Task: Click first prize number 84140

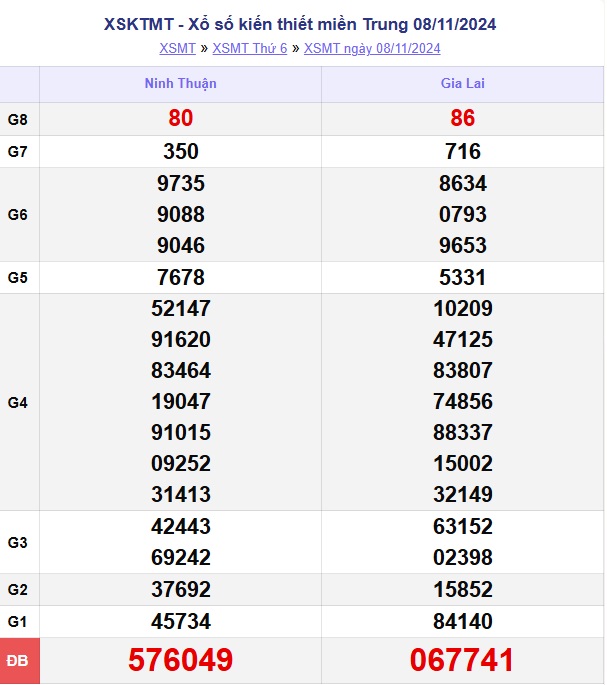Action: click(462, 622)
